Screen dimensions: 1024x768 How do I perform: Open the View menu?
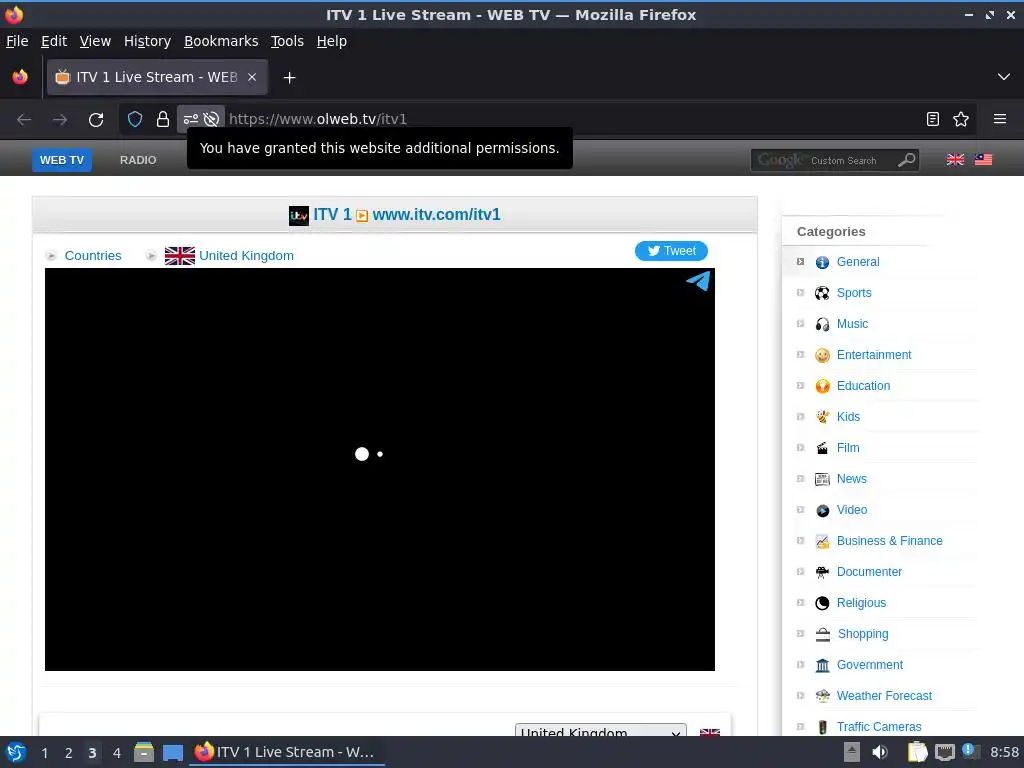coord(95,41)
